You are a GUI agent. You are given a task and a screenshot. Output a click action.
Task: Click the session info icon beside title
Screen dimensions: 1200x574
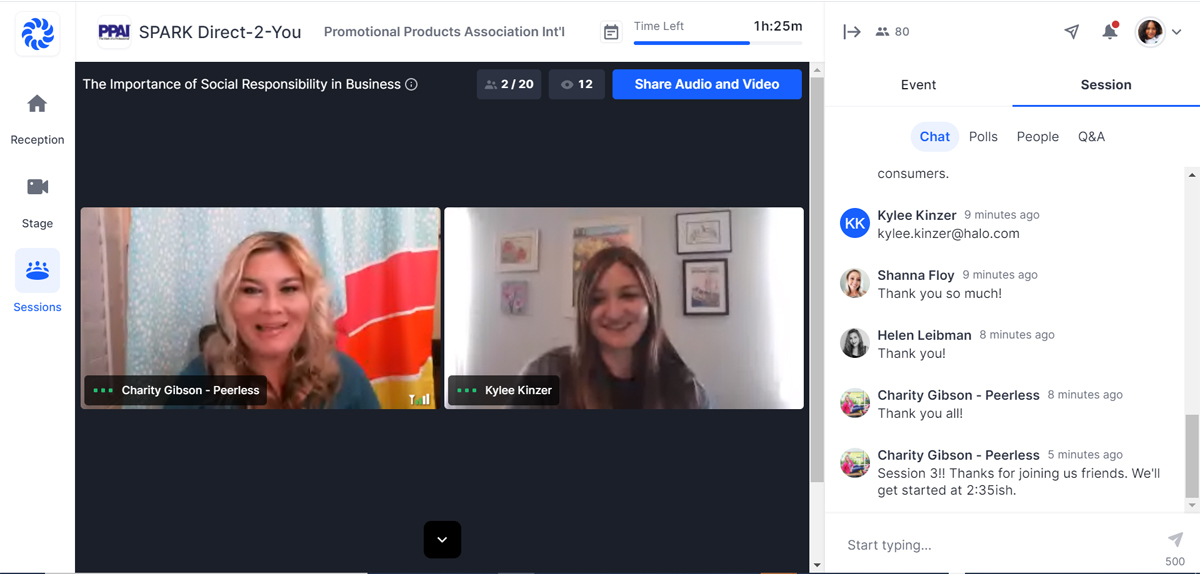(412, 85)
